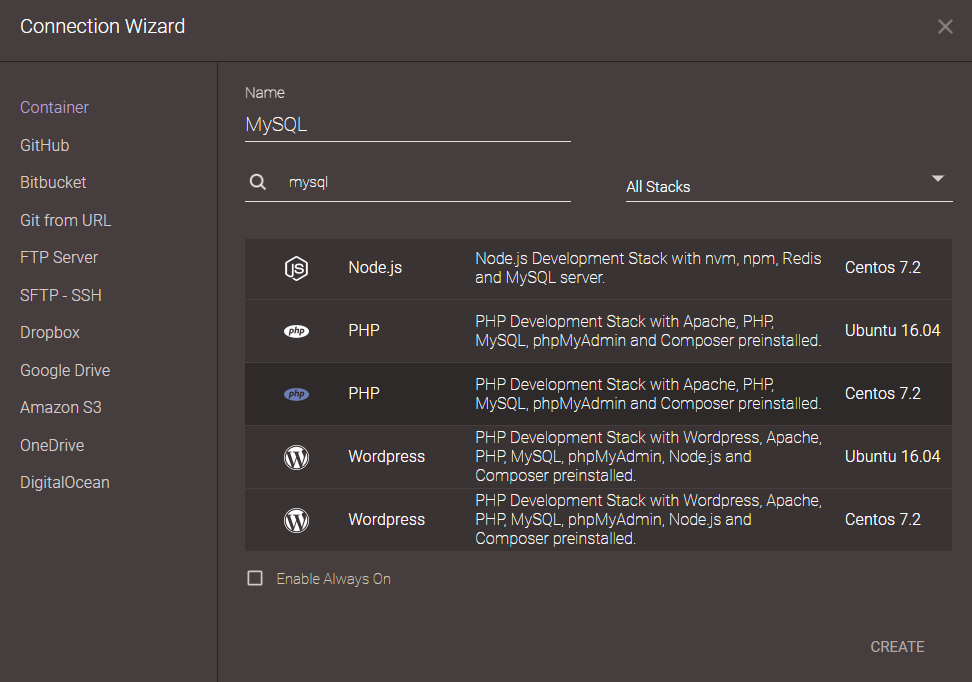Click Centos 7.2 label in Wordpress row
972x682 pixels.
pyautogui.click(x=883, y=519)
